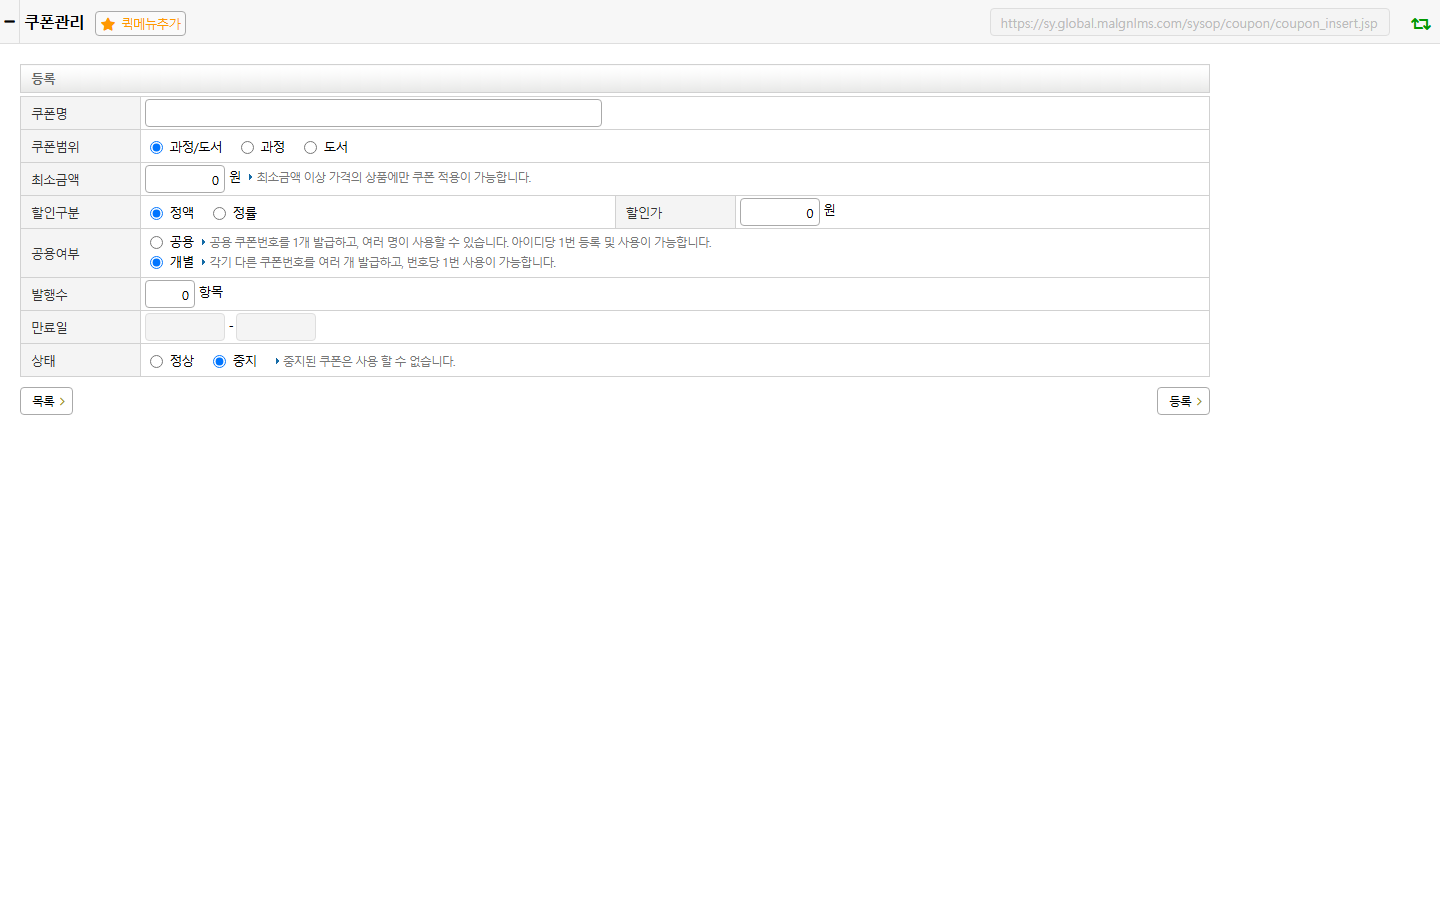Choose 정액 discount type radio
This screenshot has height=900, width=1440.
coord(156,213)
